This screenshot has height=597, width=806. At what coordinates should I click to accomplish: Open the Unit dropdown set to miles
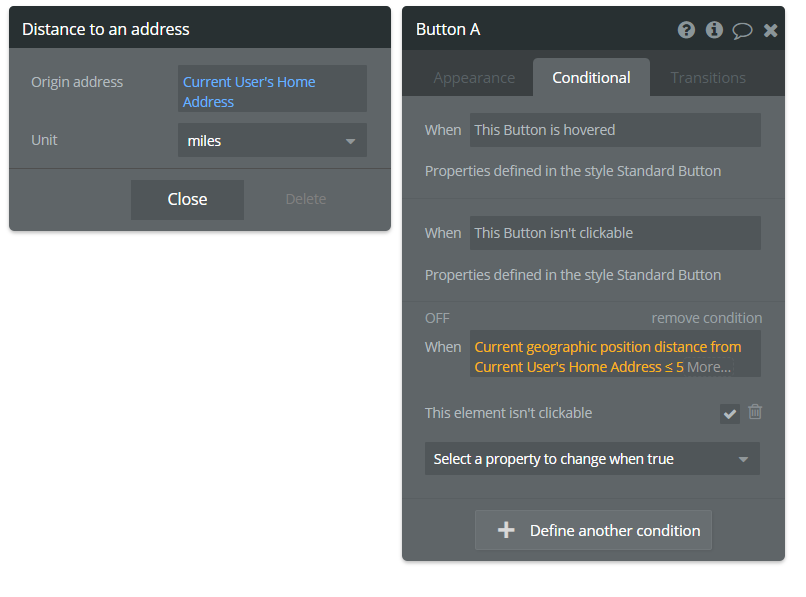(272, 141)
